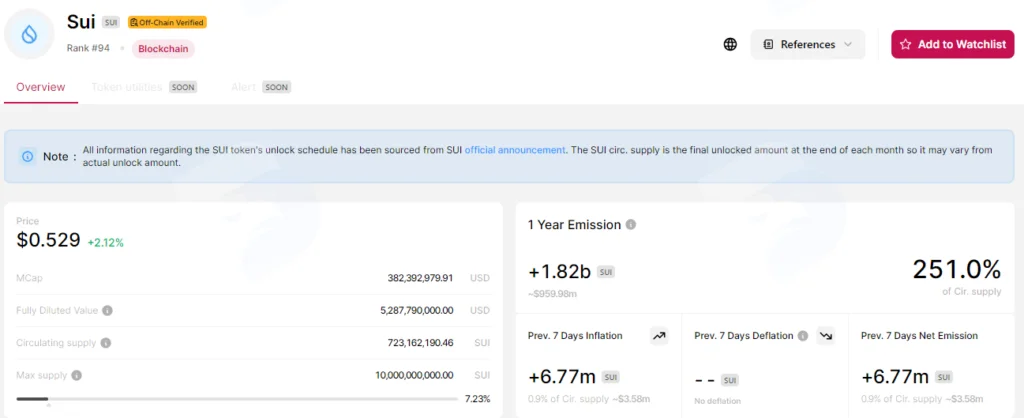Screen dimensions: 1024x418
Task: Select the Overview tab
Action: click(x=40, y=87)
